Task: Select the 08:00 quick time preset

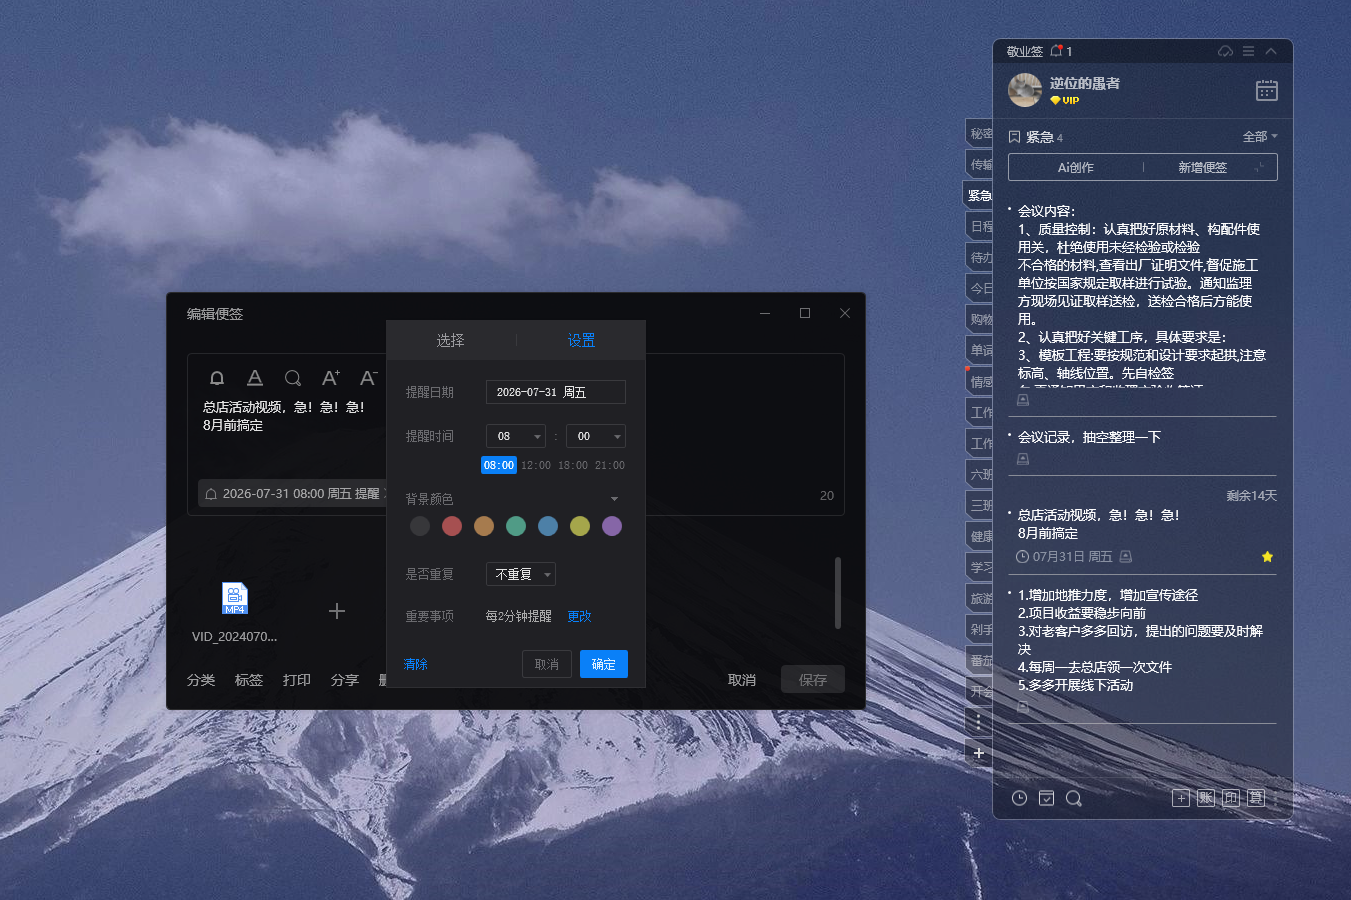Action: (x=498, y=465)
